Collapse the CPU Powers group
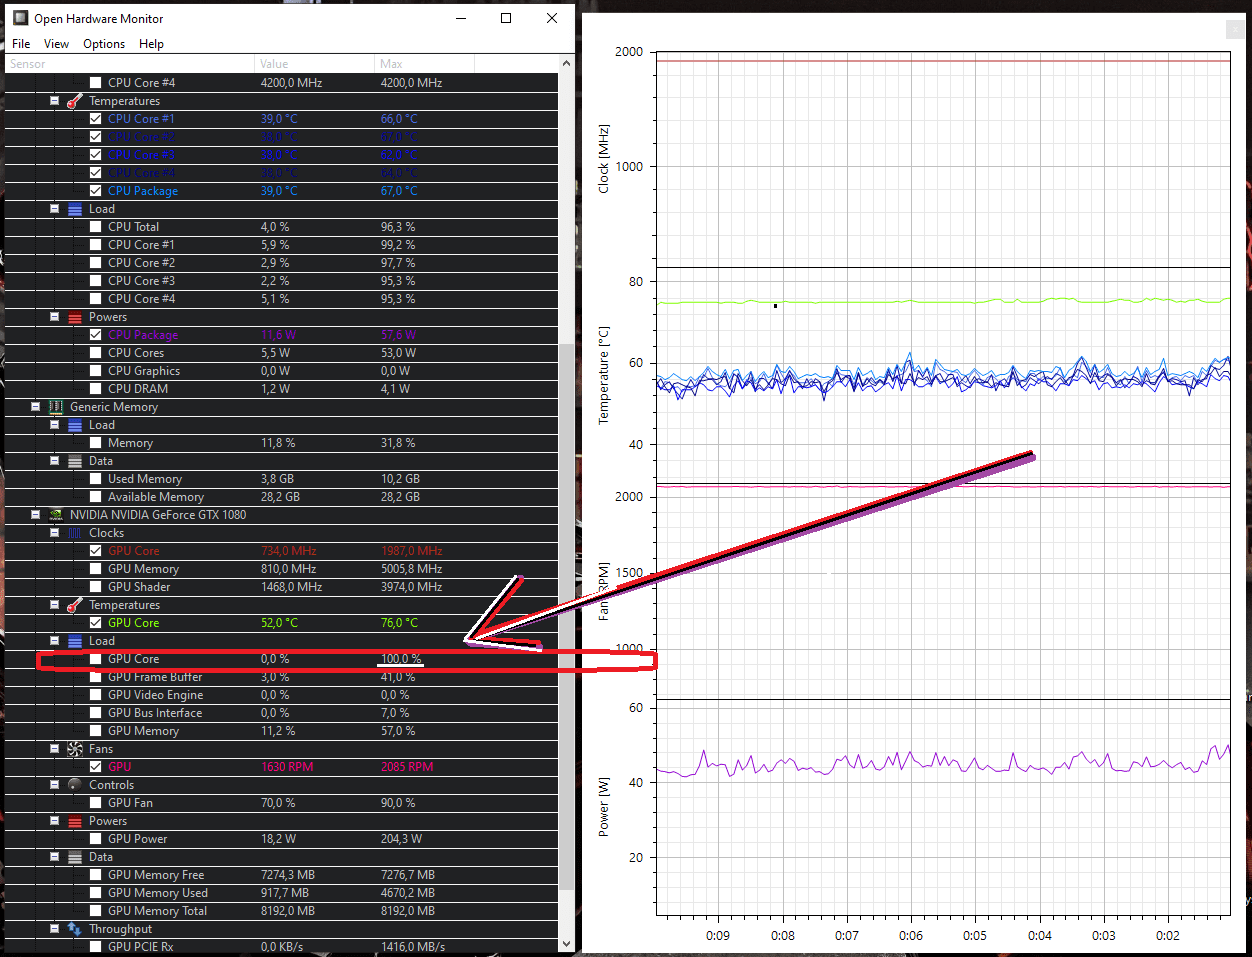 click(x=55, y=317)
